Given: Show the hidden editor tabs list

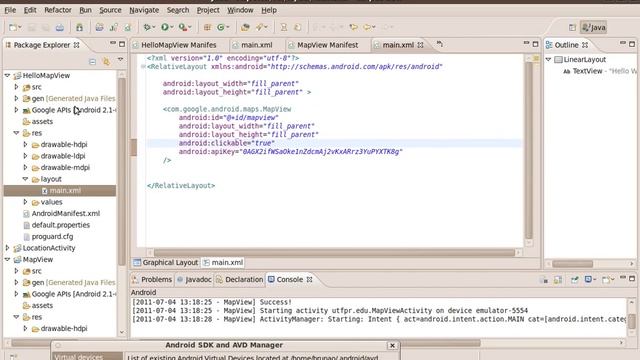Looking at the screenshot, I should 440,44.
